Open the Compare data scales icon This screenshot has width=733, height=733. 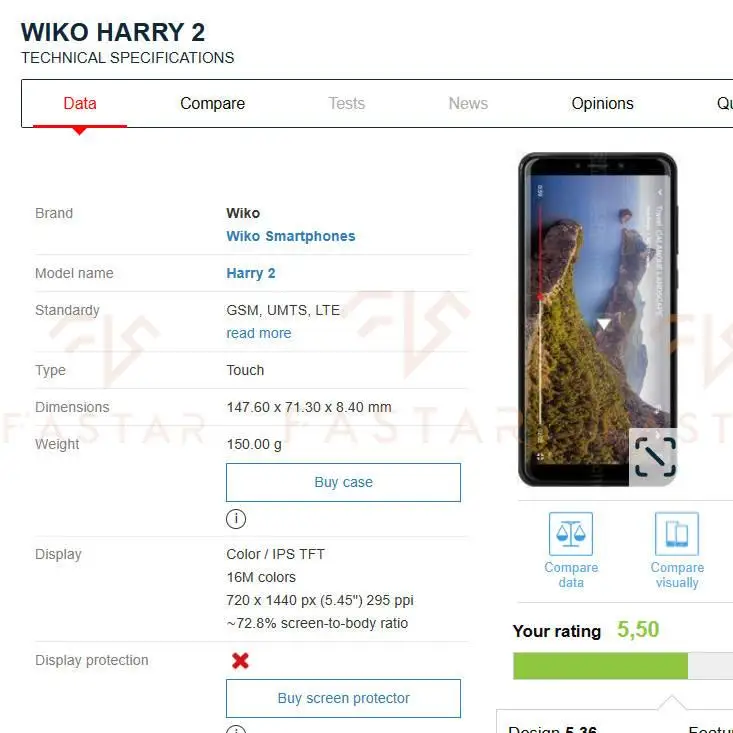click(571, 533)
